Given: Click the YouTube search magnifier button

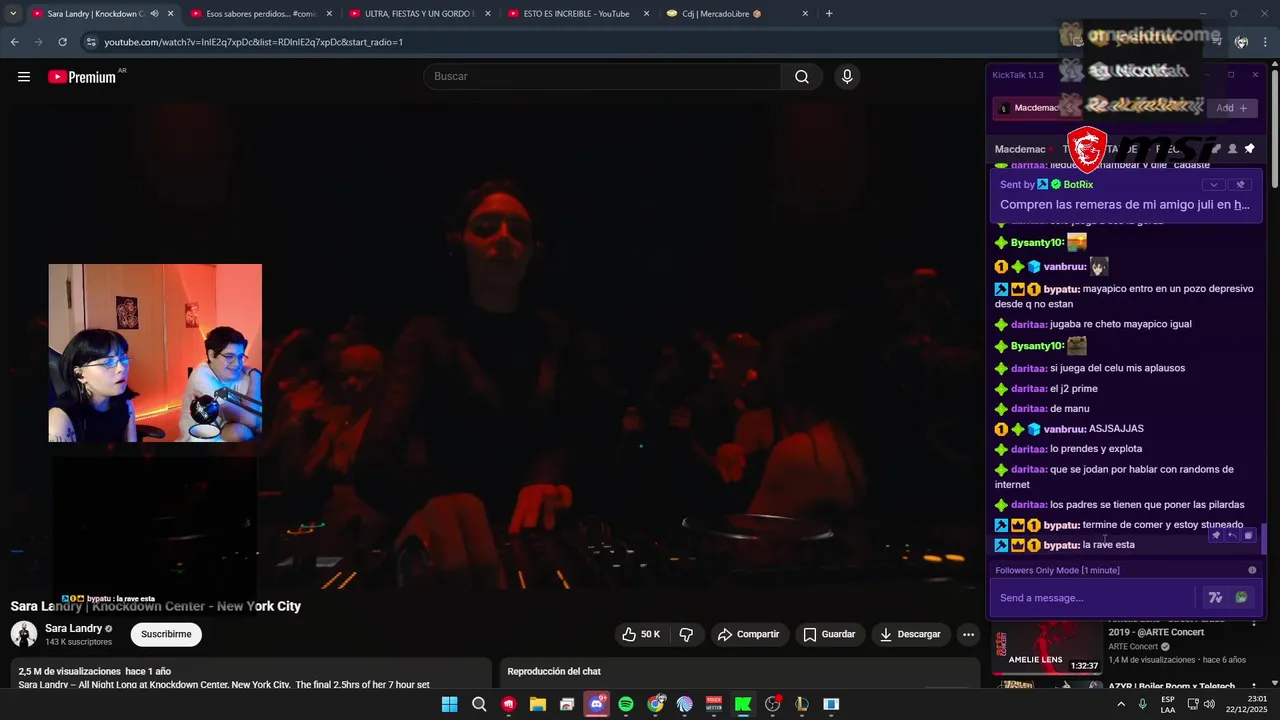Looking at the screenshot, I should tap(802, 77).
